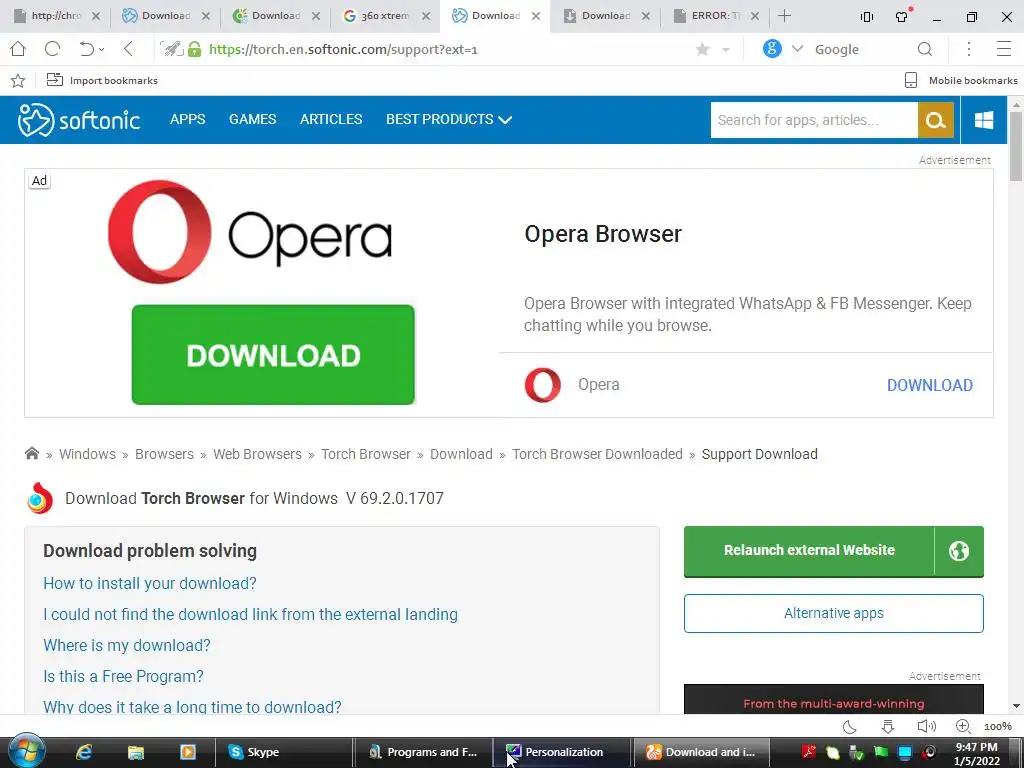Navigate back with the back arrow
Viewport: 1024px width, 768px height.
(129, 49)
